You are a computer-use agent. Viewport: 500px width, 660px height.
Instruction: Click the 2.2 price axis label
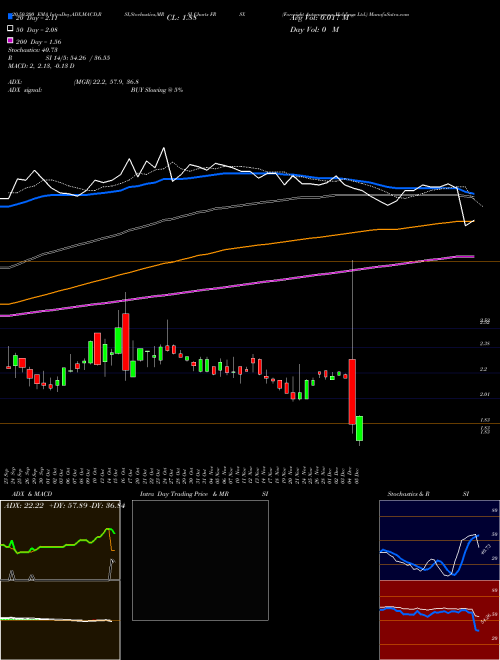pyautogui.click(x=484, y=369)
